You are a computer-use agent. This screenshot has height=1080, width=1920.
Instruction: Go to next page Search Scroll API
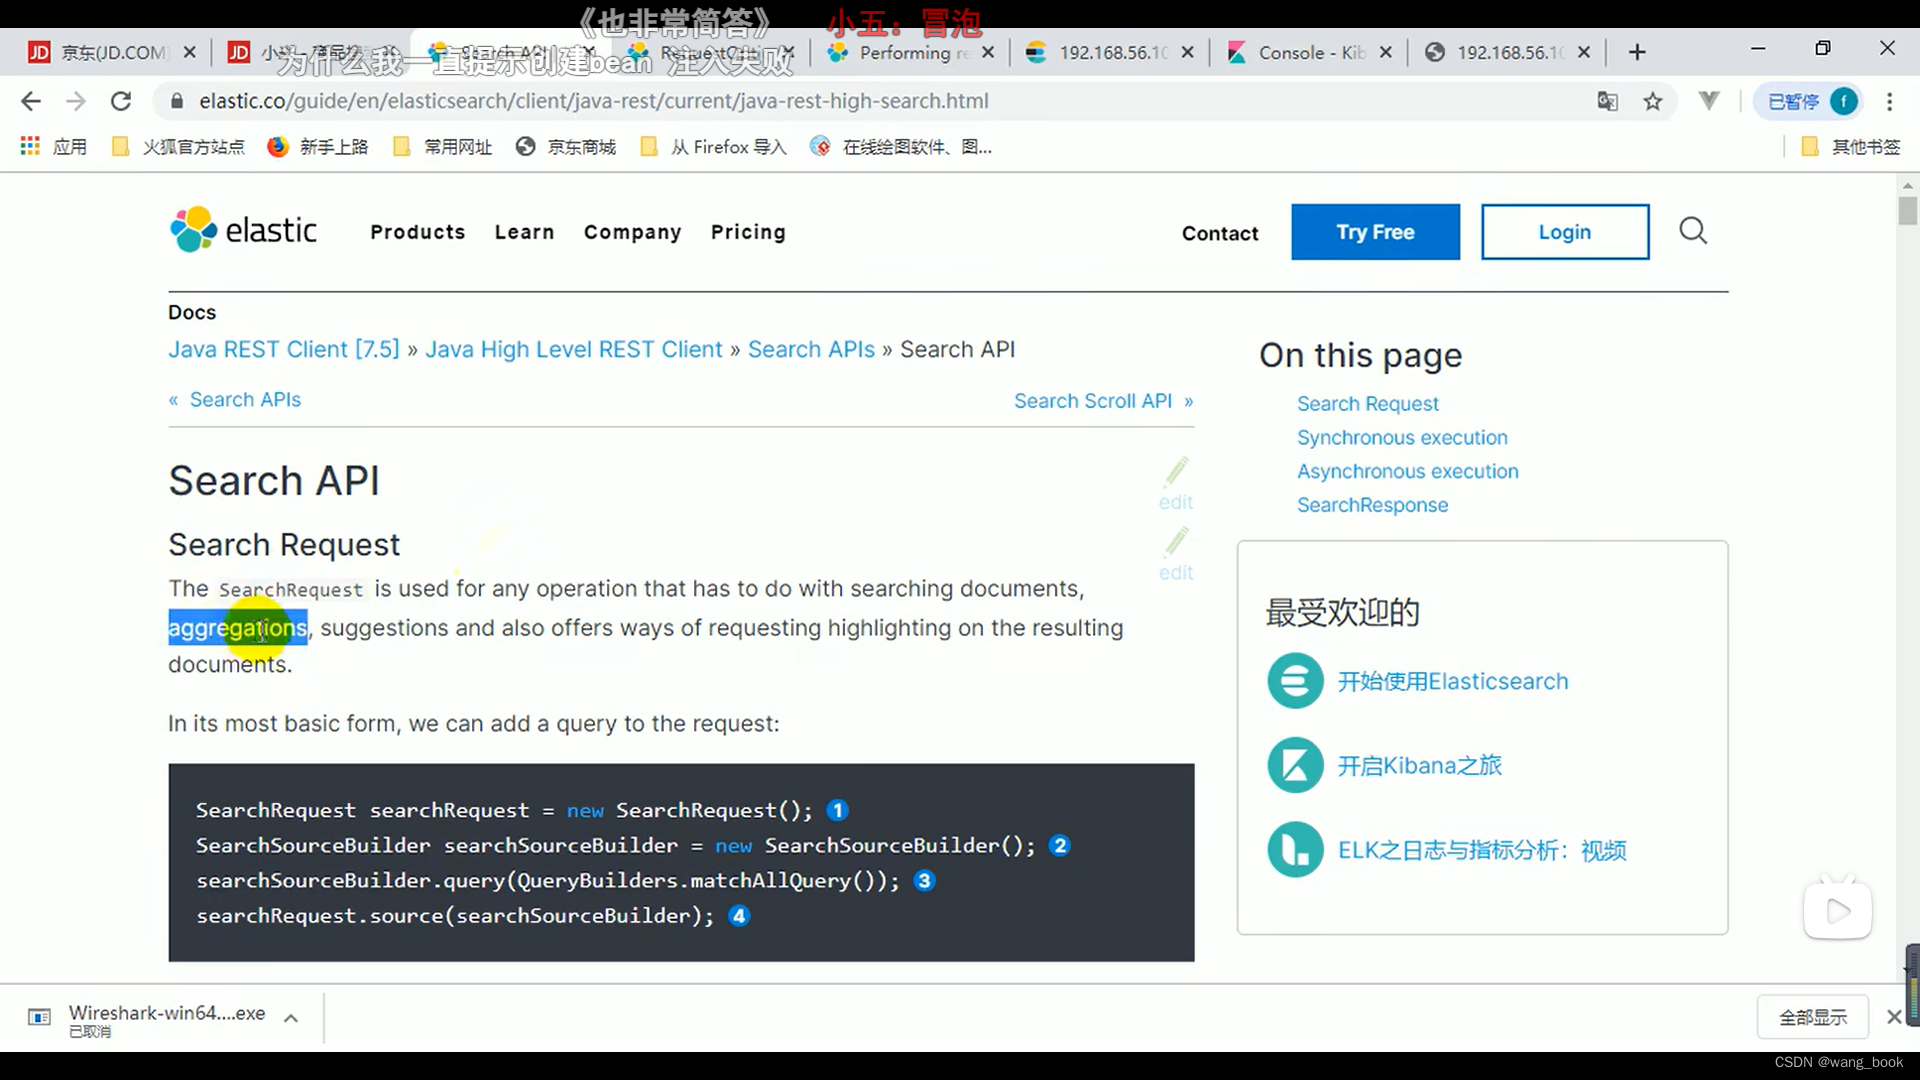pos(1104,401)
